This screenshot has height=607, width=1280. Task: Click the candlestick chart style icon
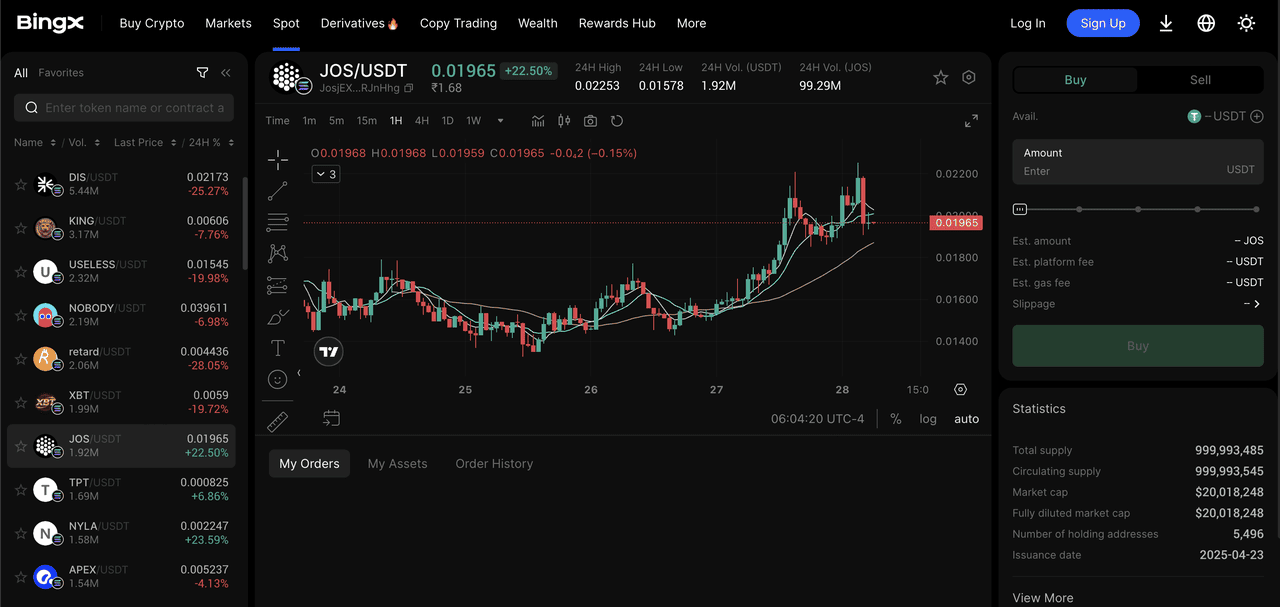(x=564, y=121)
